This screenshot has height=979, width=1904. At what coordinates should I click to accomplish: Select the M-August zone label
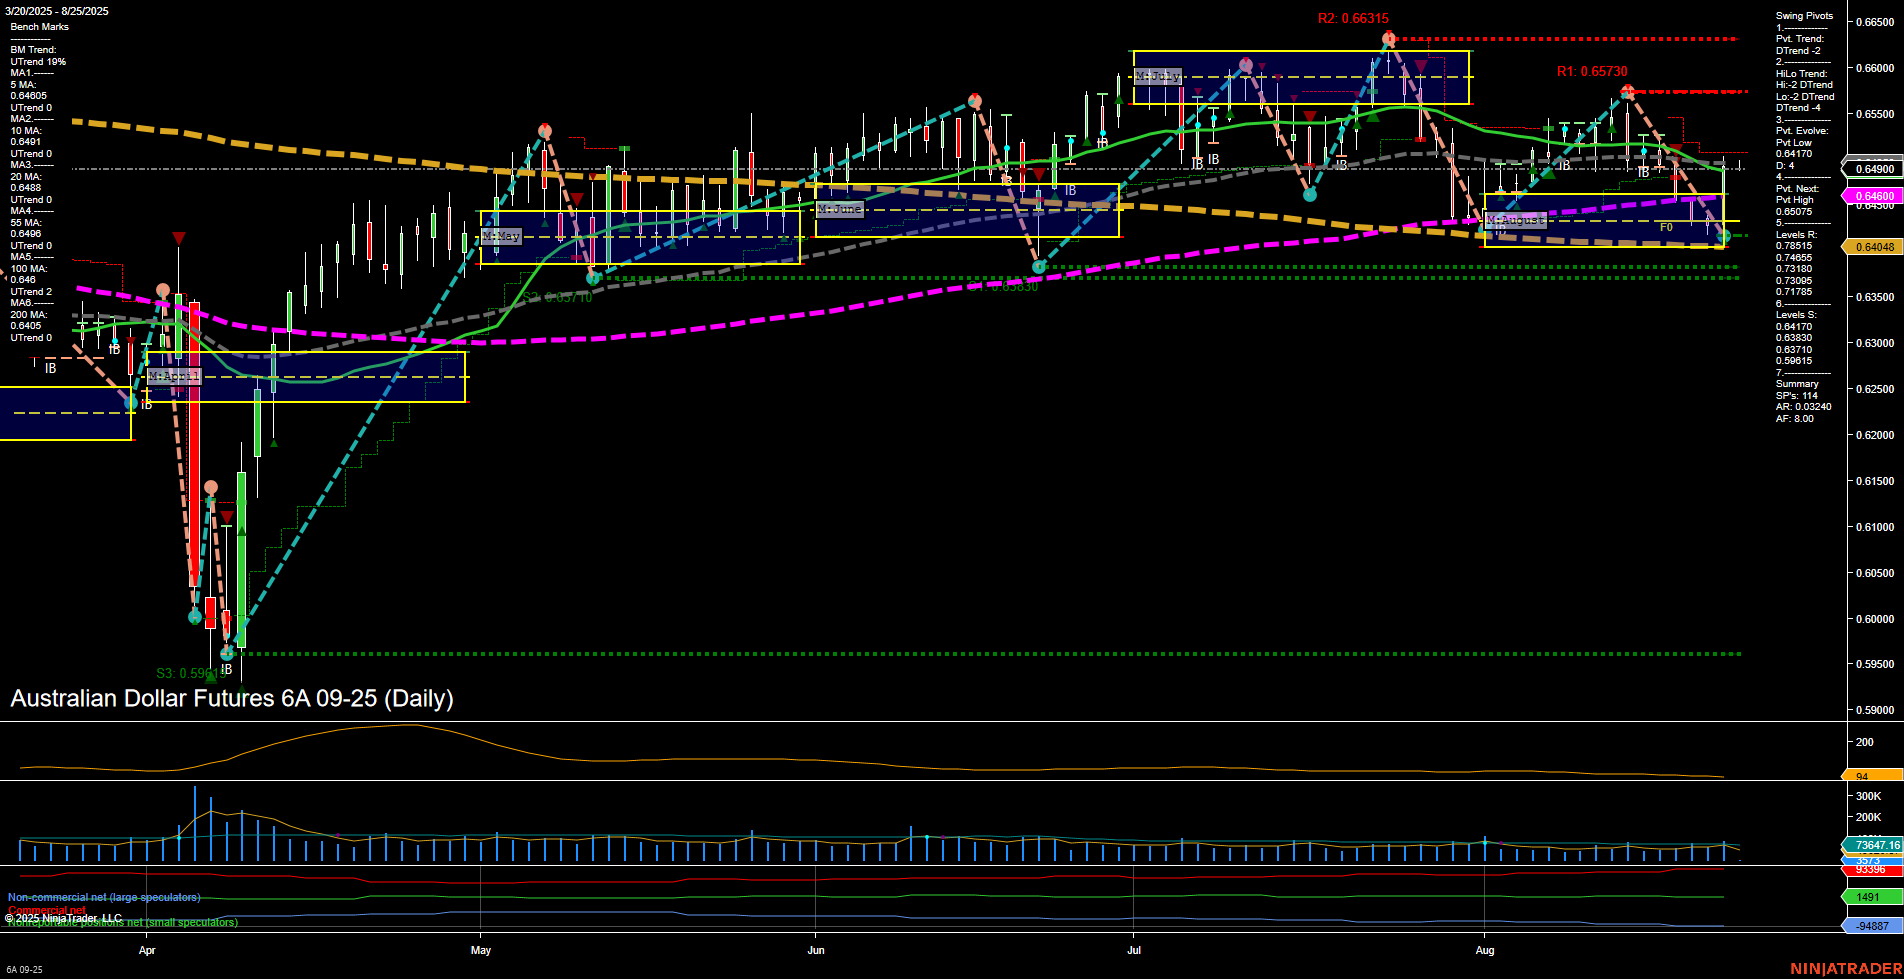[x=1516, y=220]
